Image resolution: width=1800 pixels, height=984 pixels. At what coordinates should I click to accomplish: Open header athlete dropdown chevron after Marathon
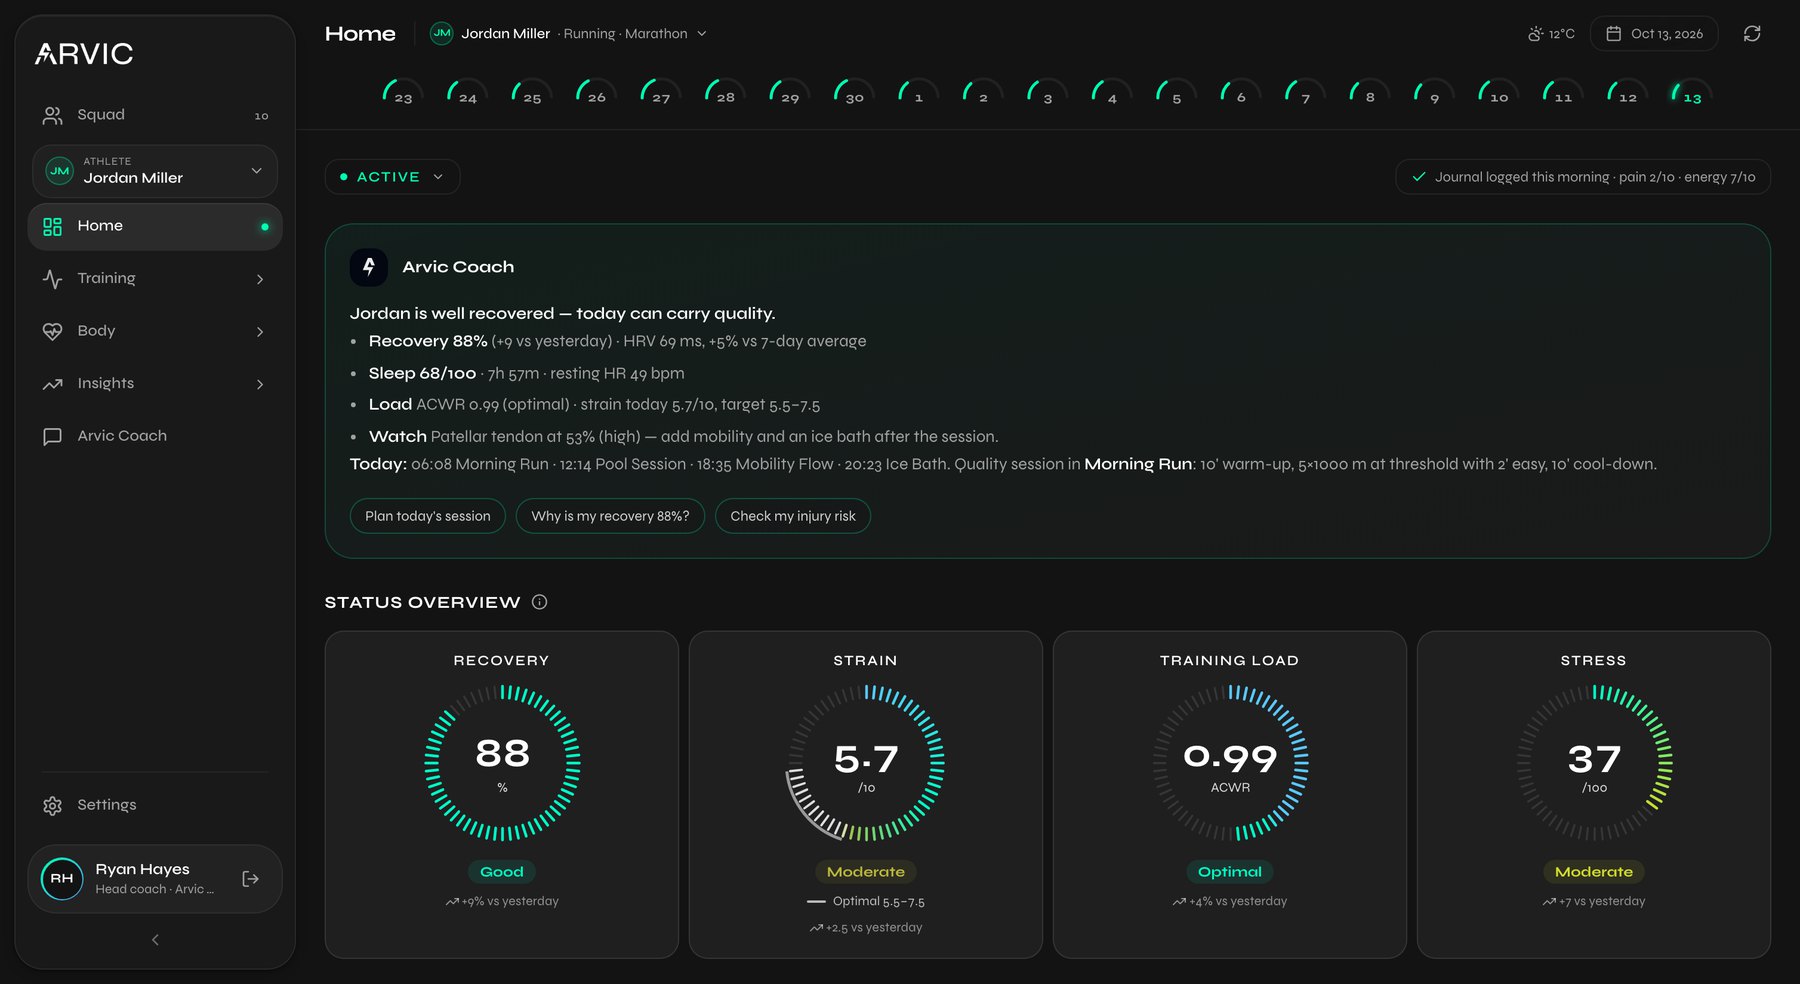[x=702, y=34]
